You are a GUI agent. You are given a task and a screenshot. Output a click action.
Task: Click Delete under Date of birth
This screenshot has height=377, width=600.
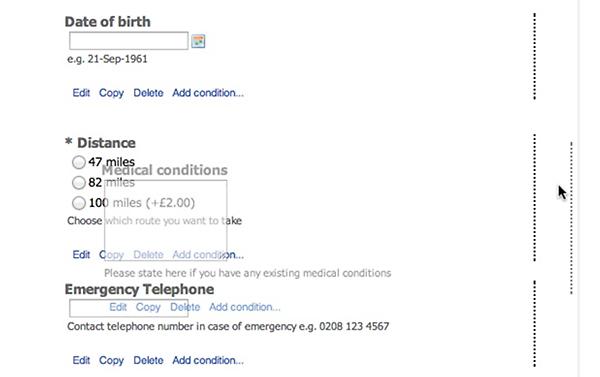tap(148, 93)
